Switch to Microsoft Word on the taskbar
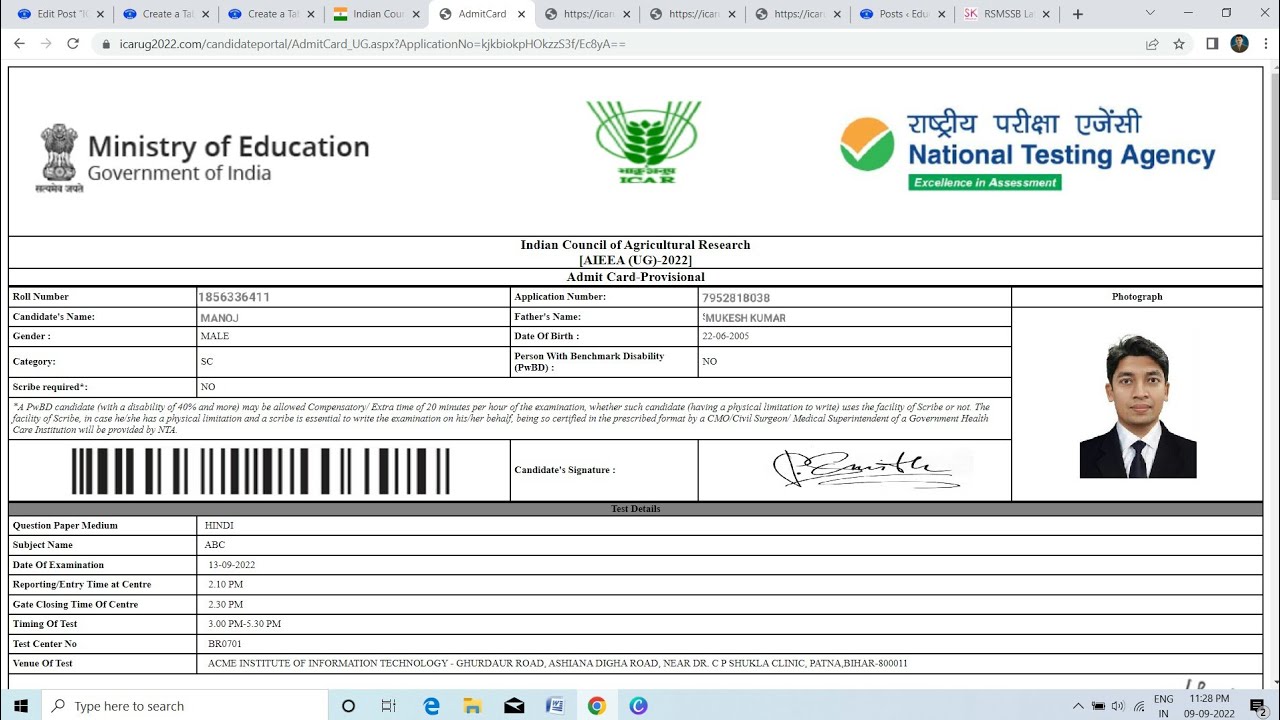The height and width of the screenshot is (720, 1280). point(555,706)
